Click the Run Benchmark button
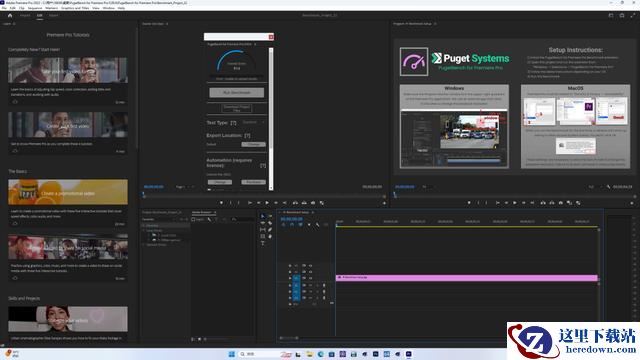This screenshot has height=360, width=640. [237, 93]
